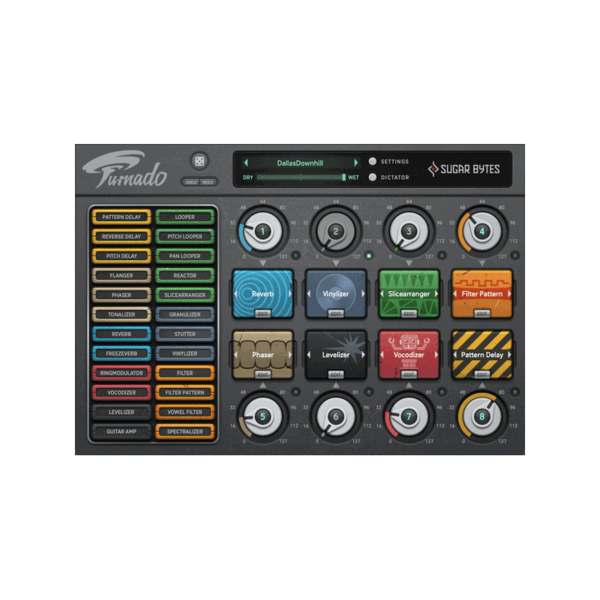
Task: Click knob 1 controlling Reverb
Action: (x=263, y=231)
